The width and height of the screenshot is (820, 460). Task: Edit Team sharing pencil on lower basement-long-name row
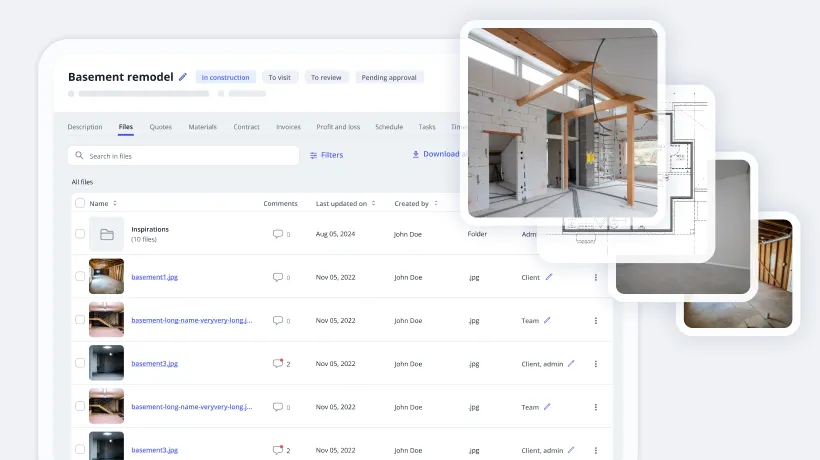coord(547,407)
